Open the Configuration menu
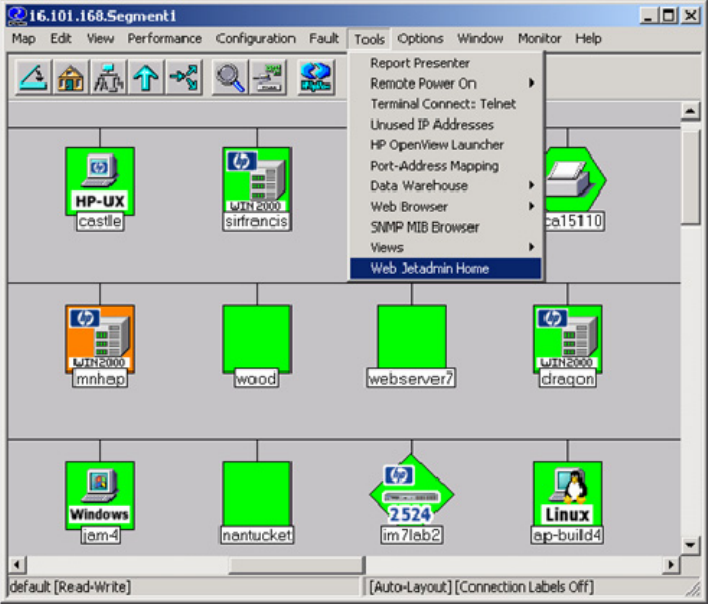The height and width of the screenshot is (604, 708). pos(256,39)
